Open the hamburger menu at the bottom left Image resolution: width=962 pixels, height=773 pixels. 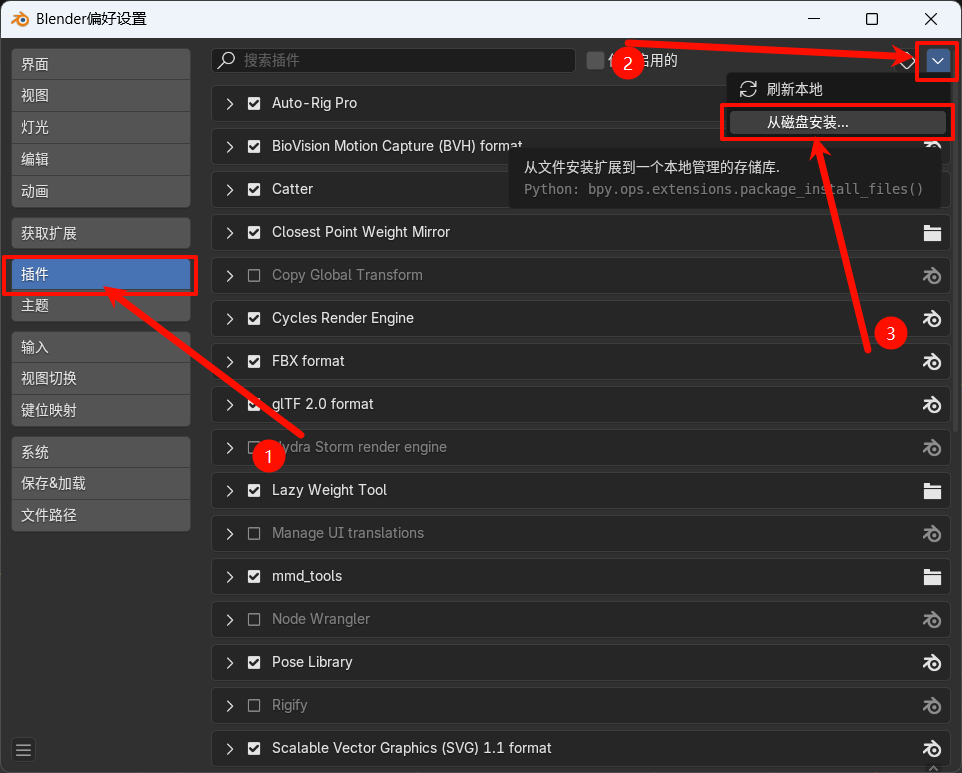[x=23, y=750]
